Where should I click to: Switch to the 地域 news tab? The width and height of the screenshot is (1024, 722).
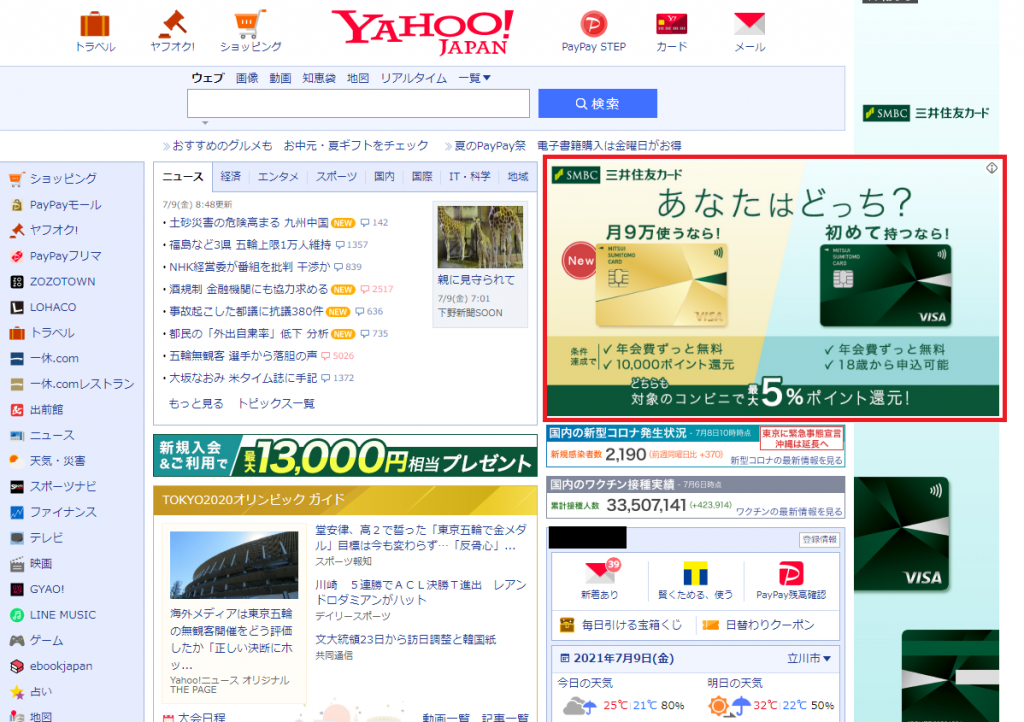click(518, 176)
